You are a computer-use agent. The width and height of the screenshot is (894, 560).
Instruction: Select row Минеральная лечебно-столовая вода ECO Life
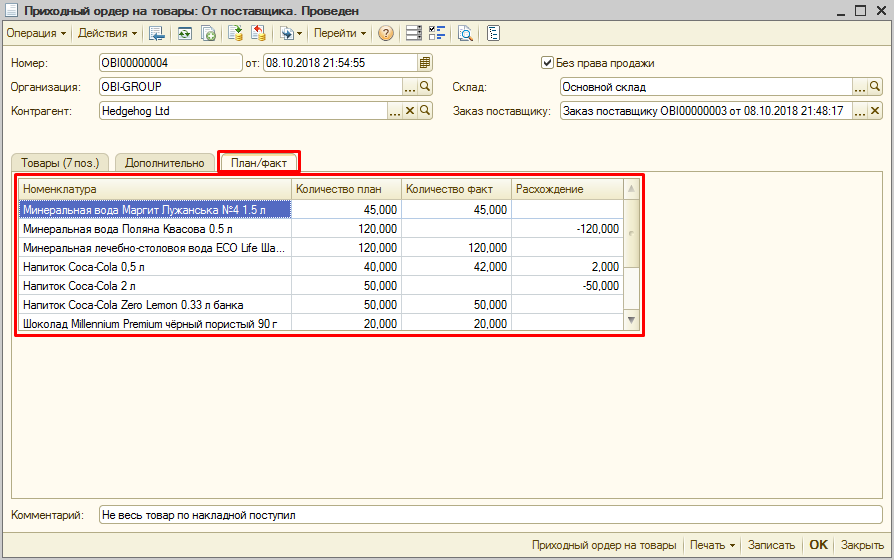[321, 247]
